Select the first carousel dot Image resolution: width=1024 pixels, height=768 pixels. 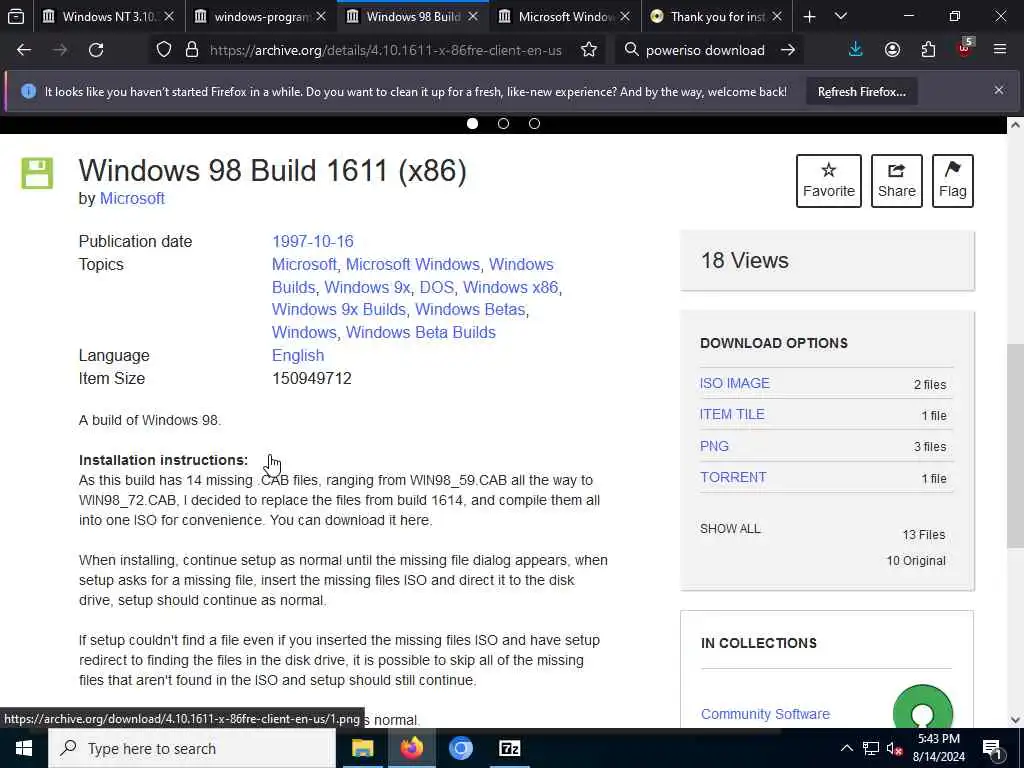pyautogui.click(x=472, y=123)
